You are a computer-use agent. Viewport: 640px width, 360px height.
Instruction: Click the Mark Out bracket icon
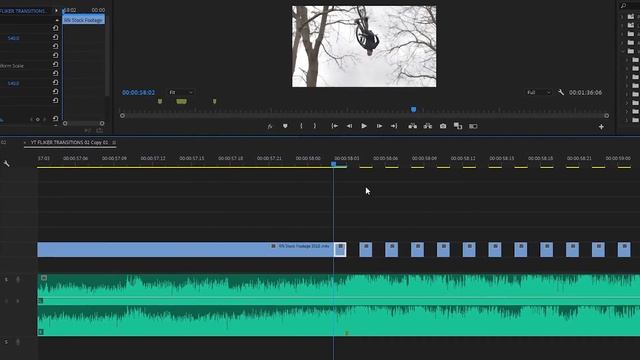pyautogui.click(x=315, y=126)
